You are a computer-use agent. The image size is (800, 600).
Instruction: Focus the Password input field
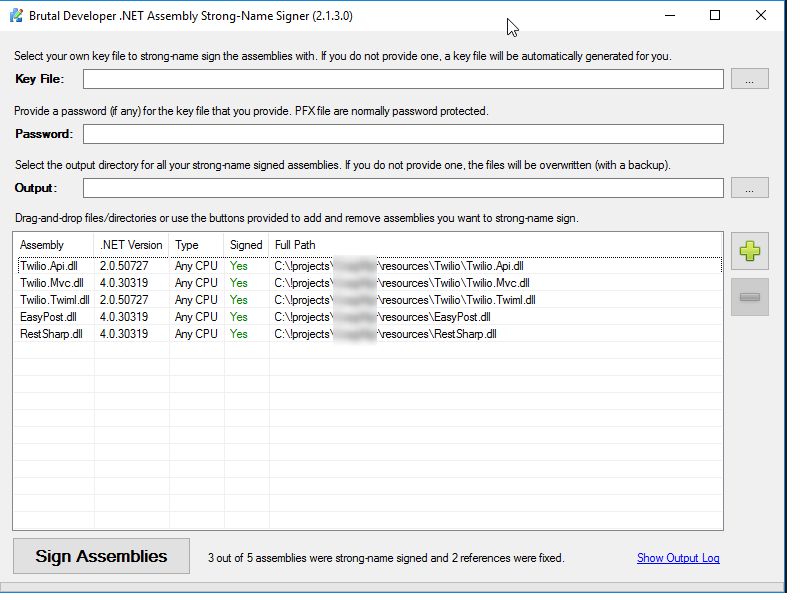(400, 133)
